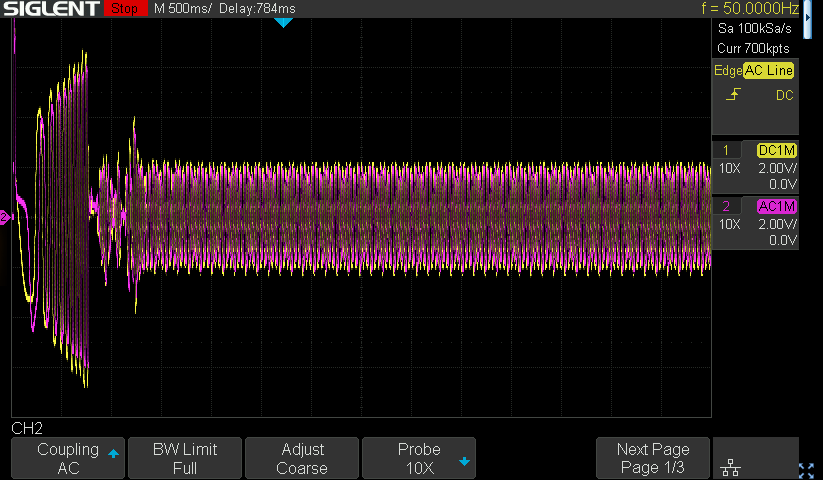
Task: Expand the blue side panel arrow tab
Action: 807,19
